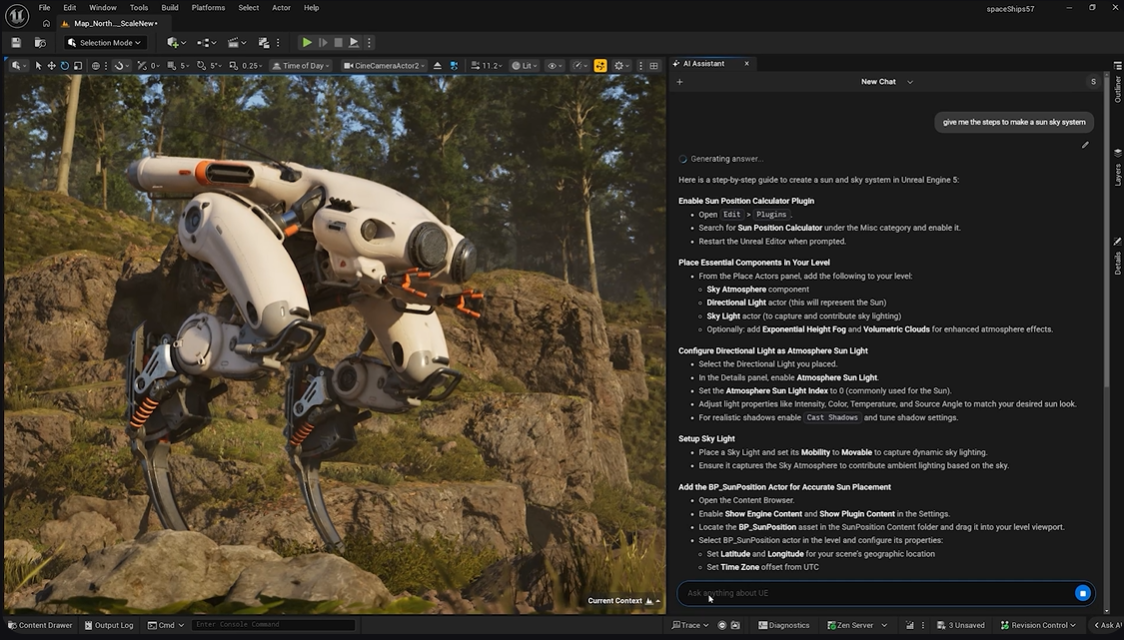1124x640 pixels.
Task: Focus the Enter Console Command field
Action: click(273, 625)
